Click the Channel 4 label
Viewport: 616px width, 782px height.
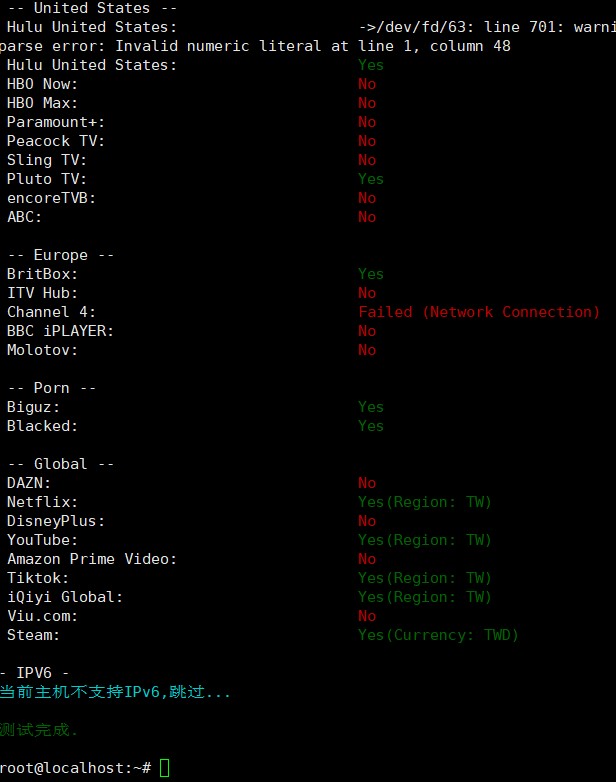click(x=51, y=312)
